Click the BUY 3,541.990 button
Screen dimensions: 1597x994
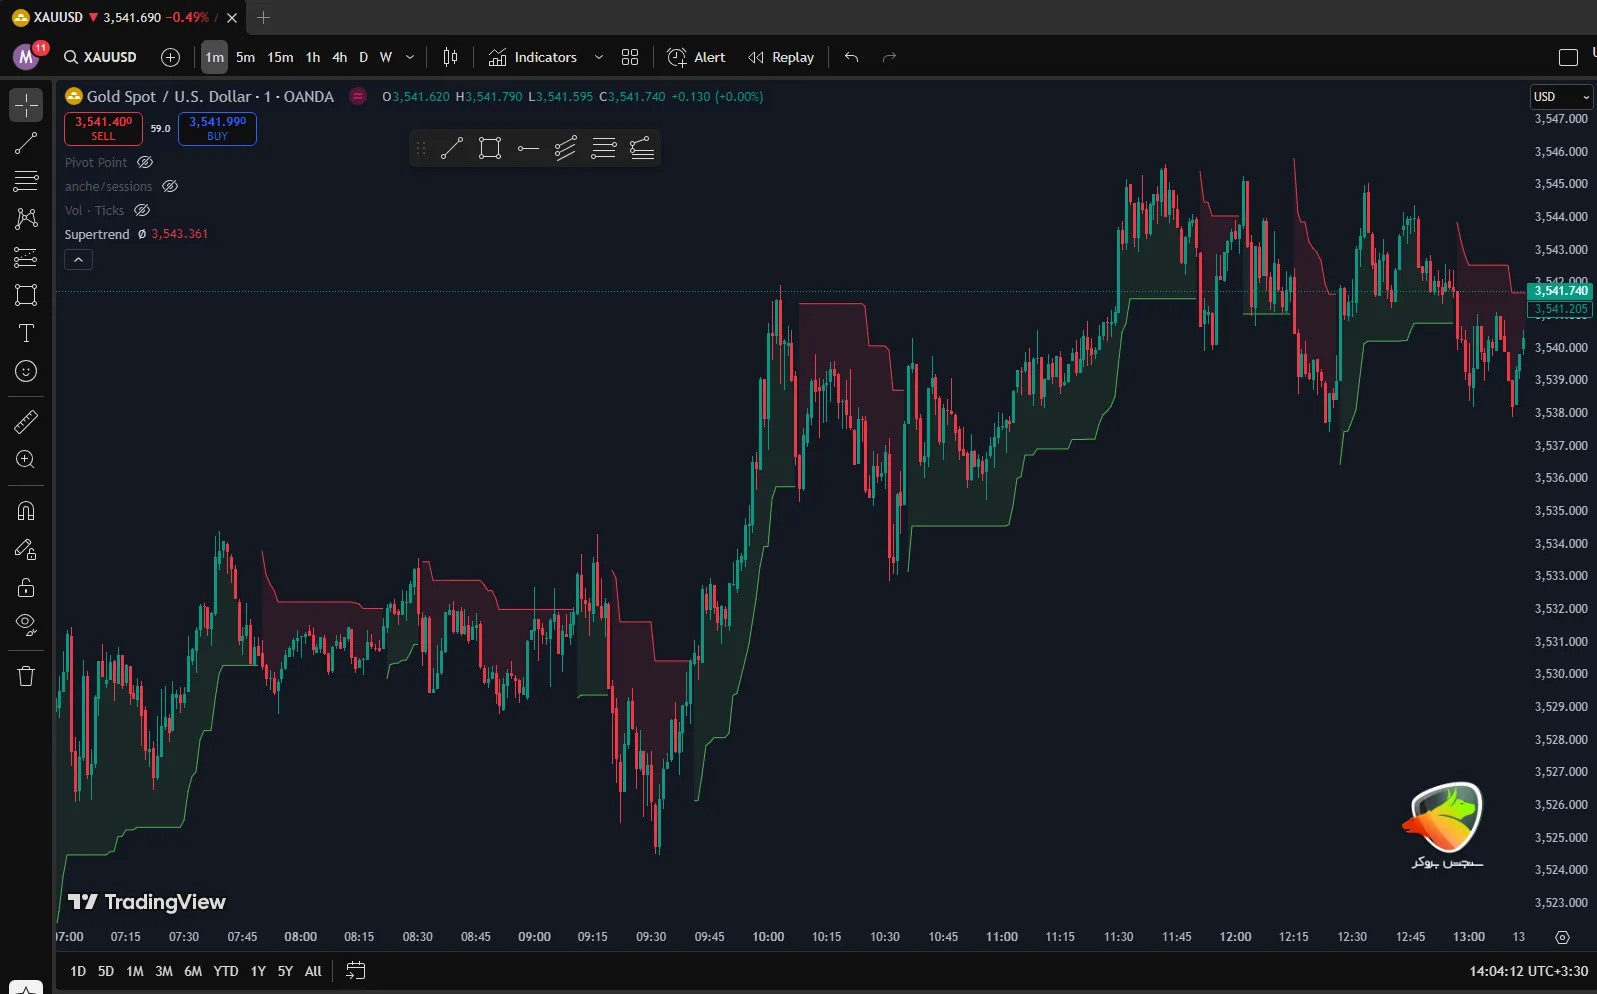(217, 128)
